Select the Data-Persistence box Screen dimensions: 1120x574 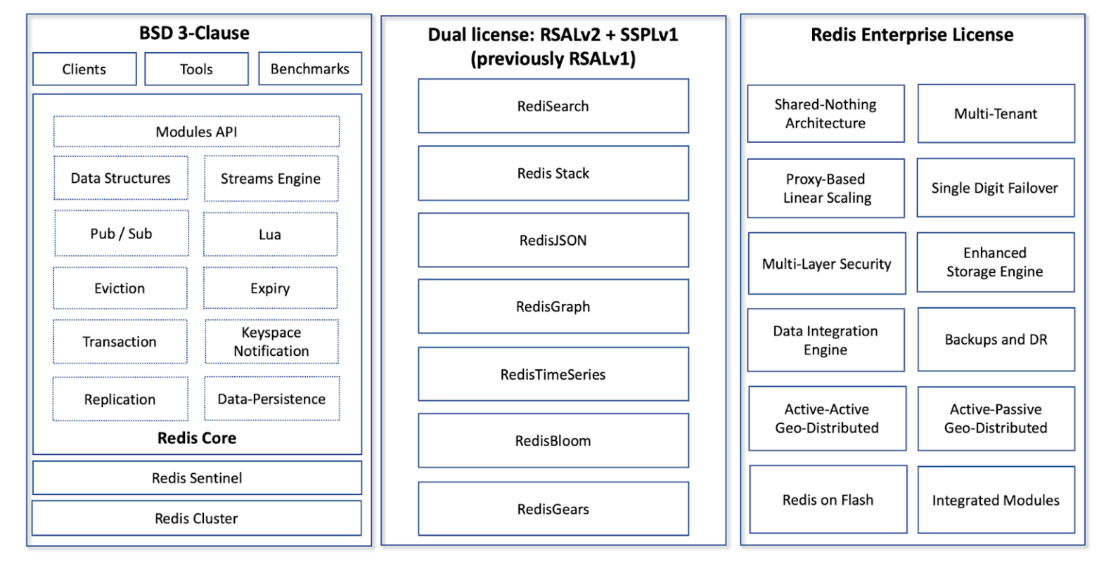(x=271, y=399)
